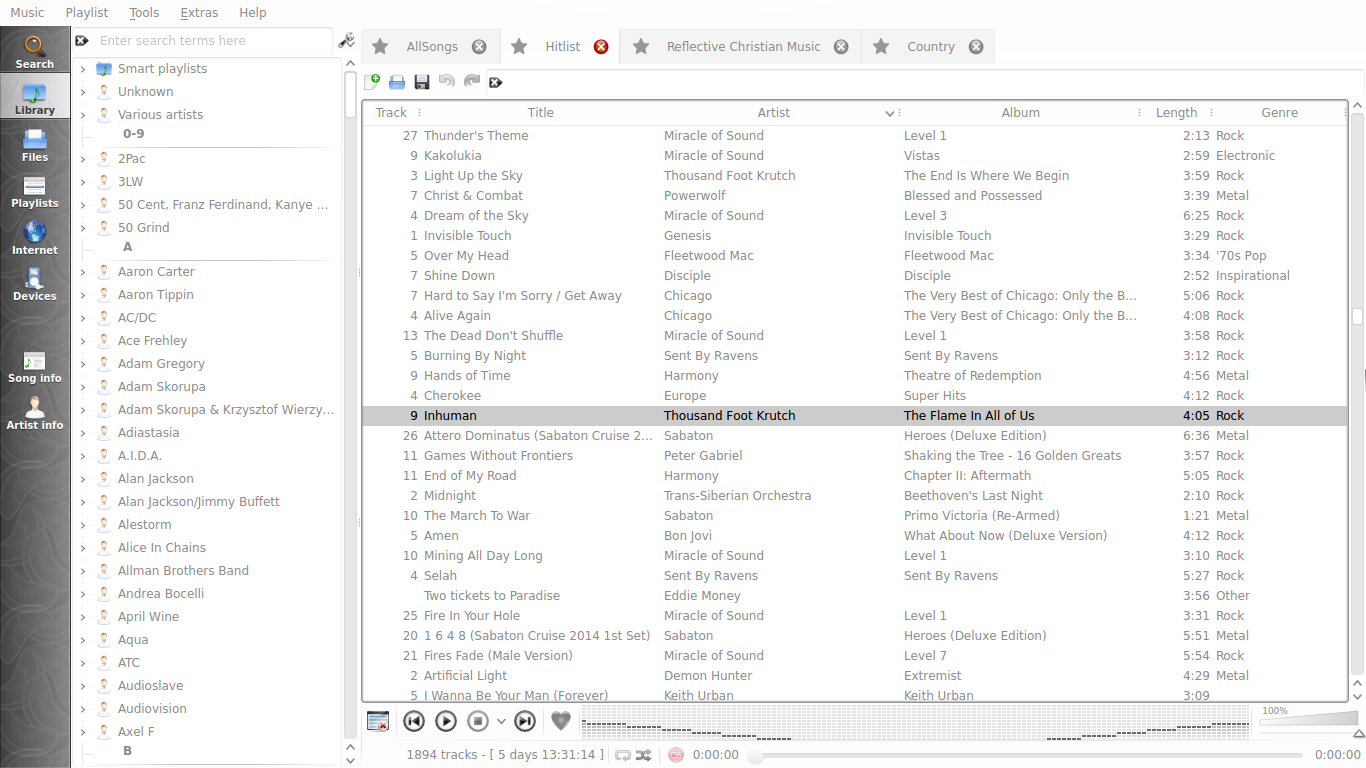Sort playlist by Album column header
Screen dimensions: 1366x768
1021,113
